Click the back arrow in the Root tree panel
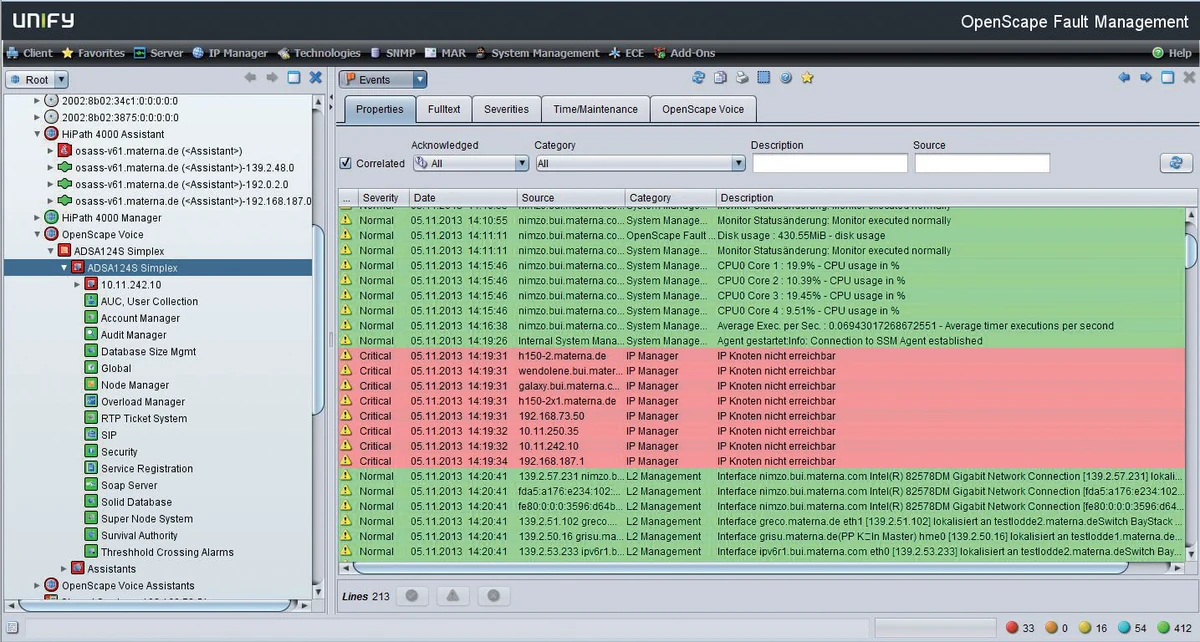1200x642 pixels. click(x=250, y=78)
